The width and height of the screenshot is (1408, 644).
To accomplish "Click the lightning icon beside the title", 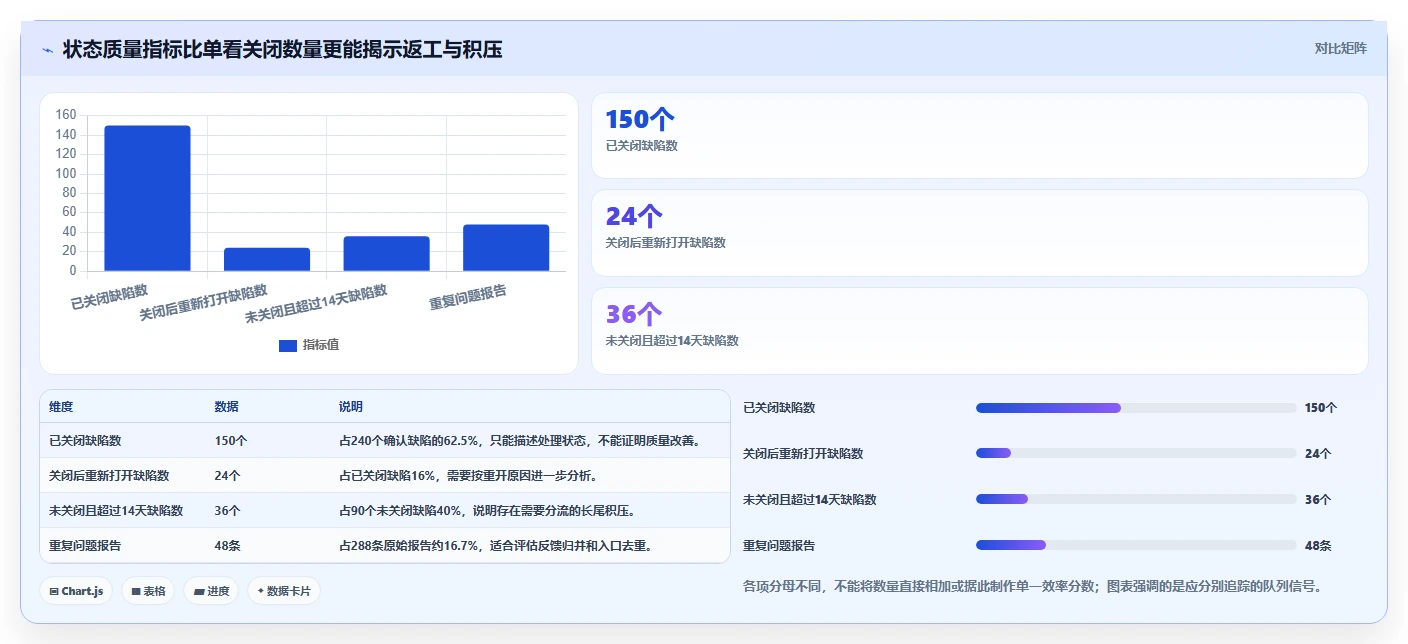I will 47,49.
